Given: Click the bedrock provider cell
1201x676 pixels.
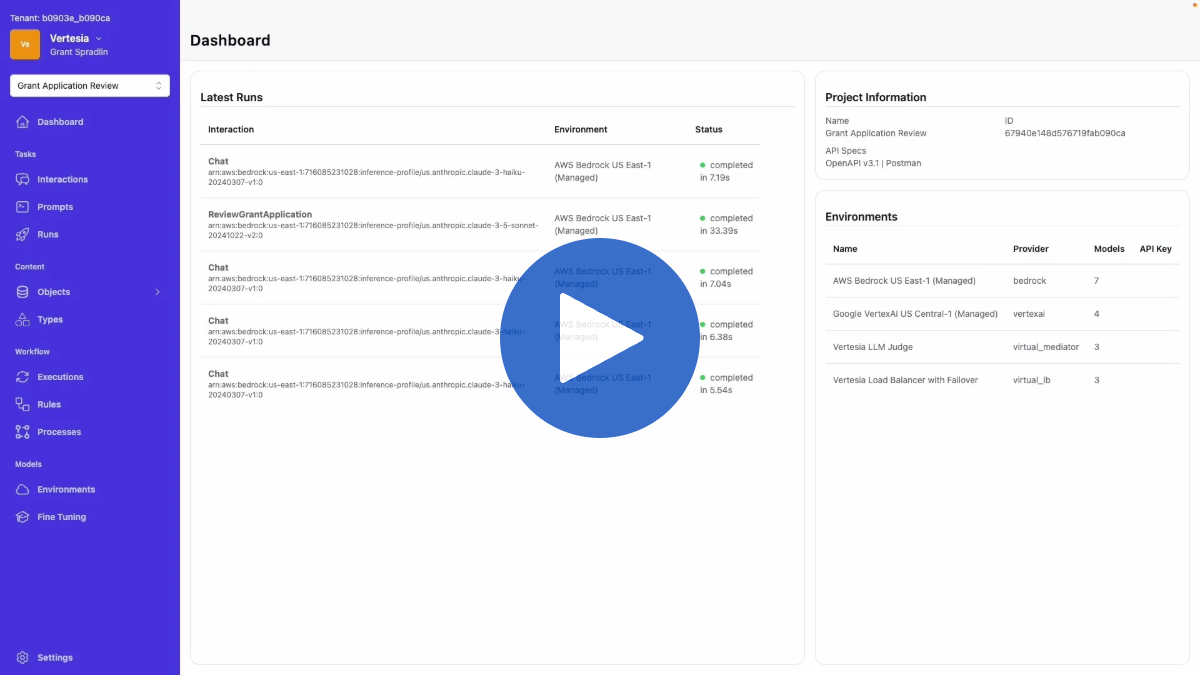Looking at the screenshot, I should [x=1030, y=281].
